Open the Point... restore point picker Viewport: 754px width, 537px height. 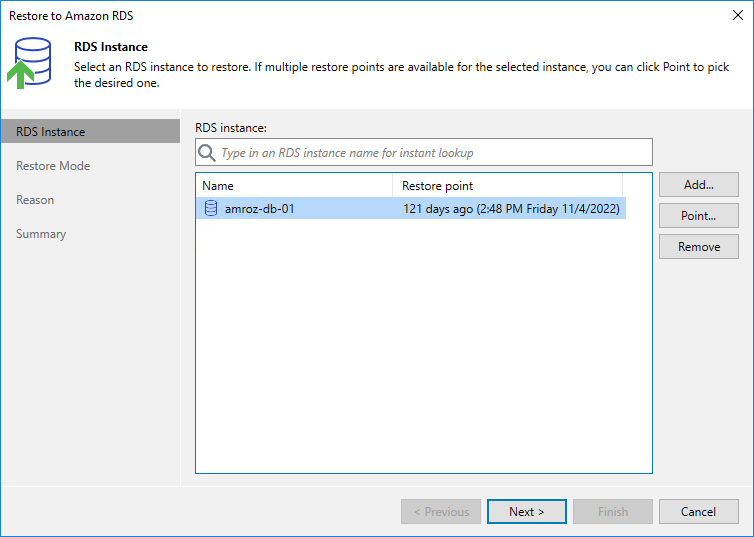pos(698,216)
